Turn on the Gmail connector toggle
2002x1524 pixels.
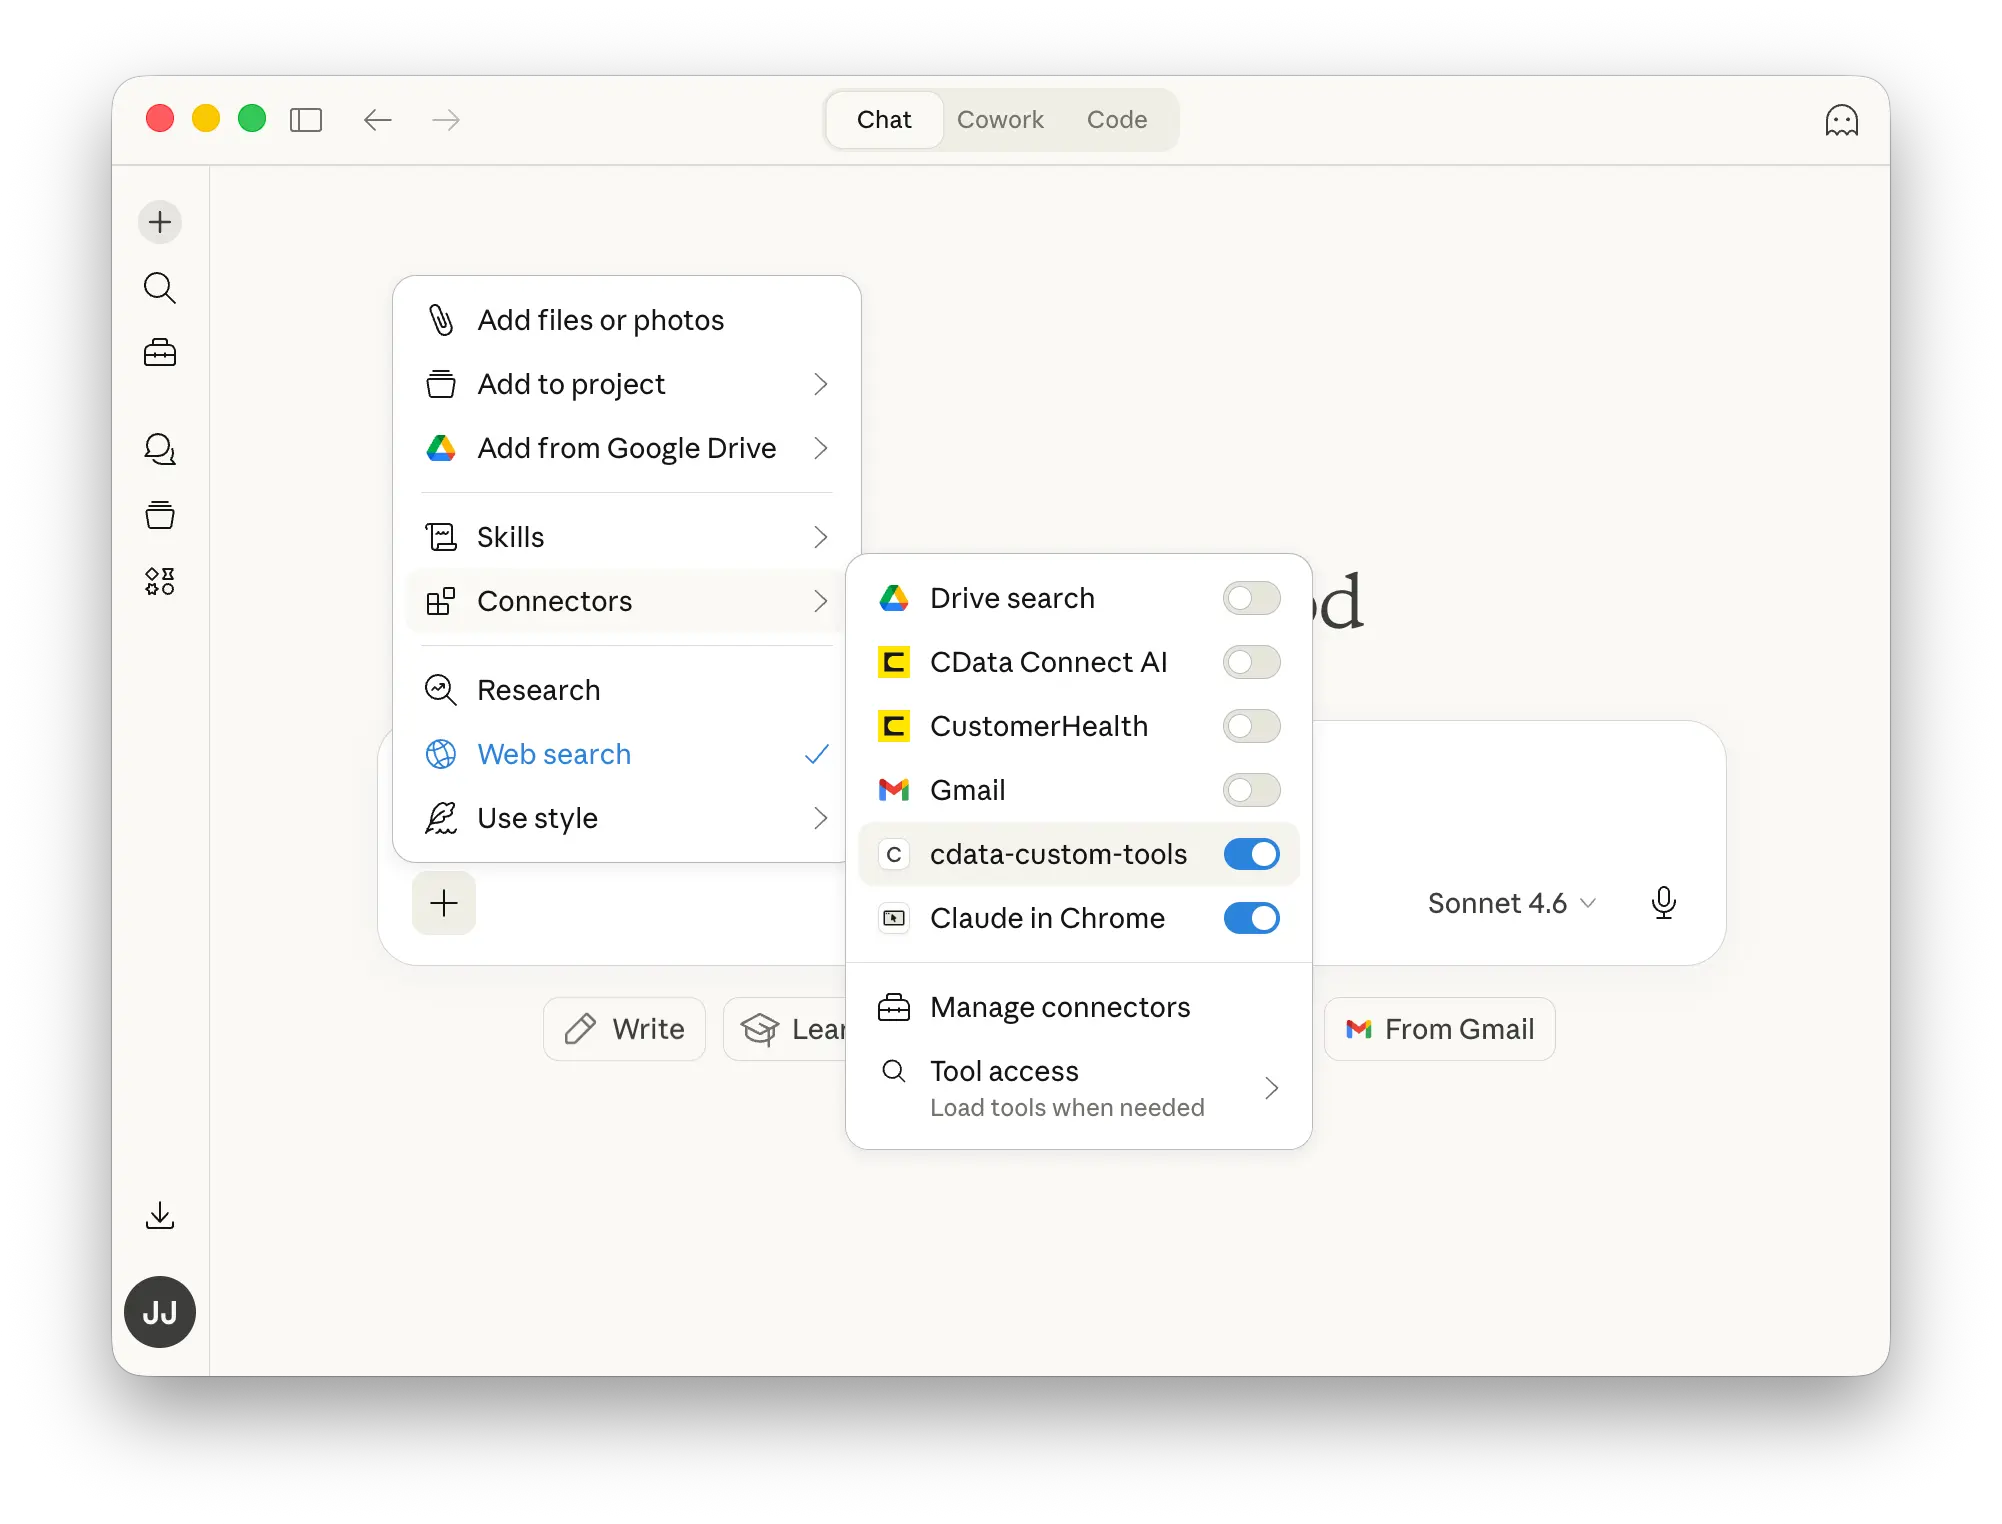1251,790
